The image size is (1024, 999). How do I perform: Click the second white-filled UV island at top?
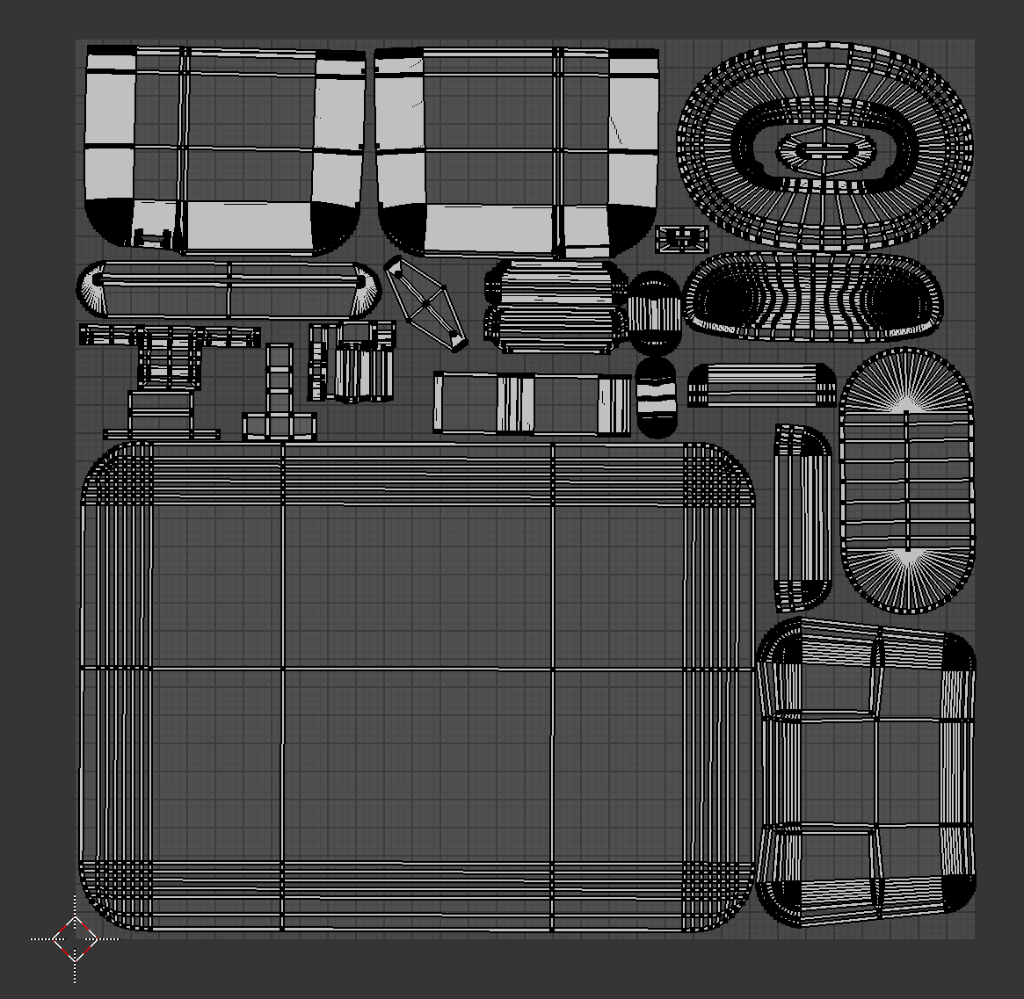[x=516, y=150]
